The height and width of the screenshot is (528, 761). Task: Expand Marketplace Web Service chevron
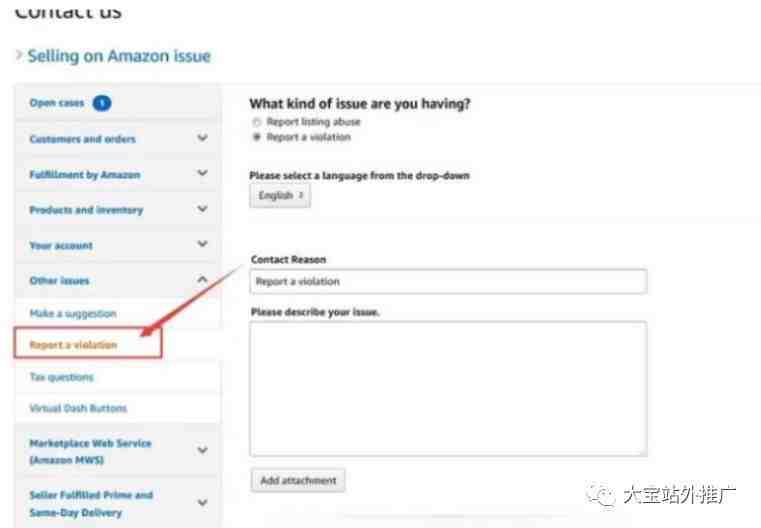point(202,450)
